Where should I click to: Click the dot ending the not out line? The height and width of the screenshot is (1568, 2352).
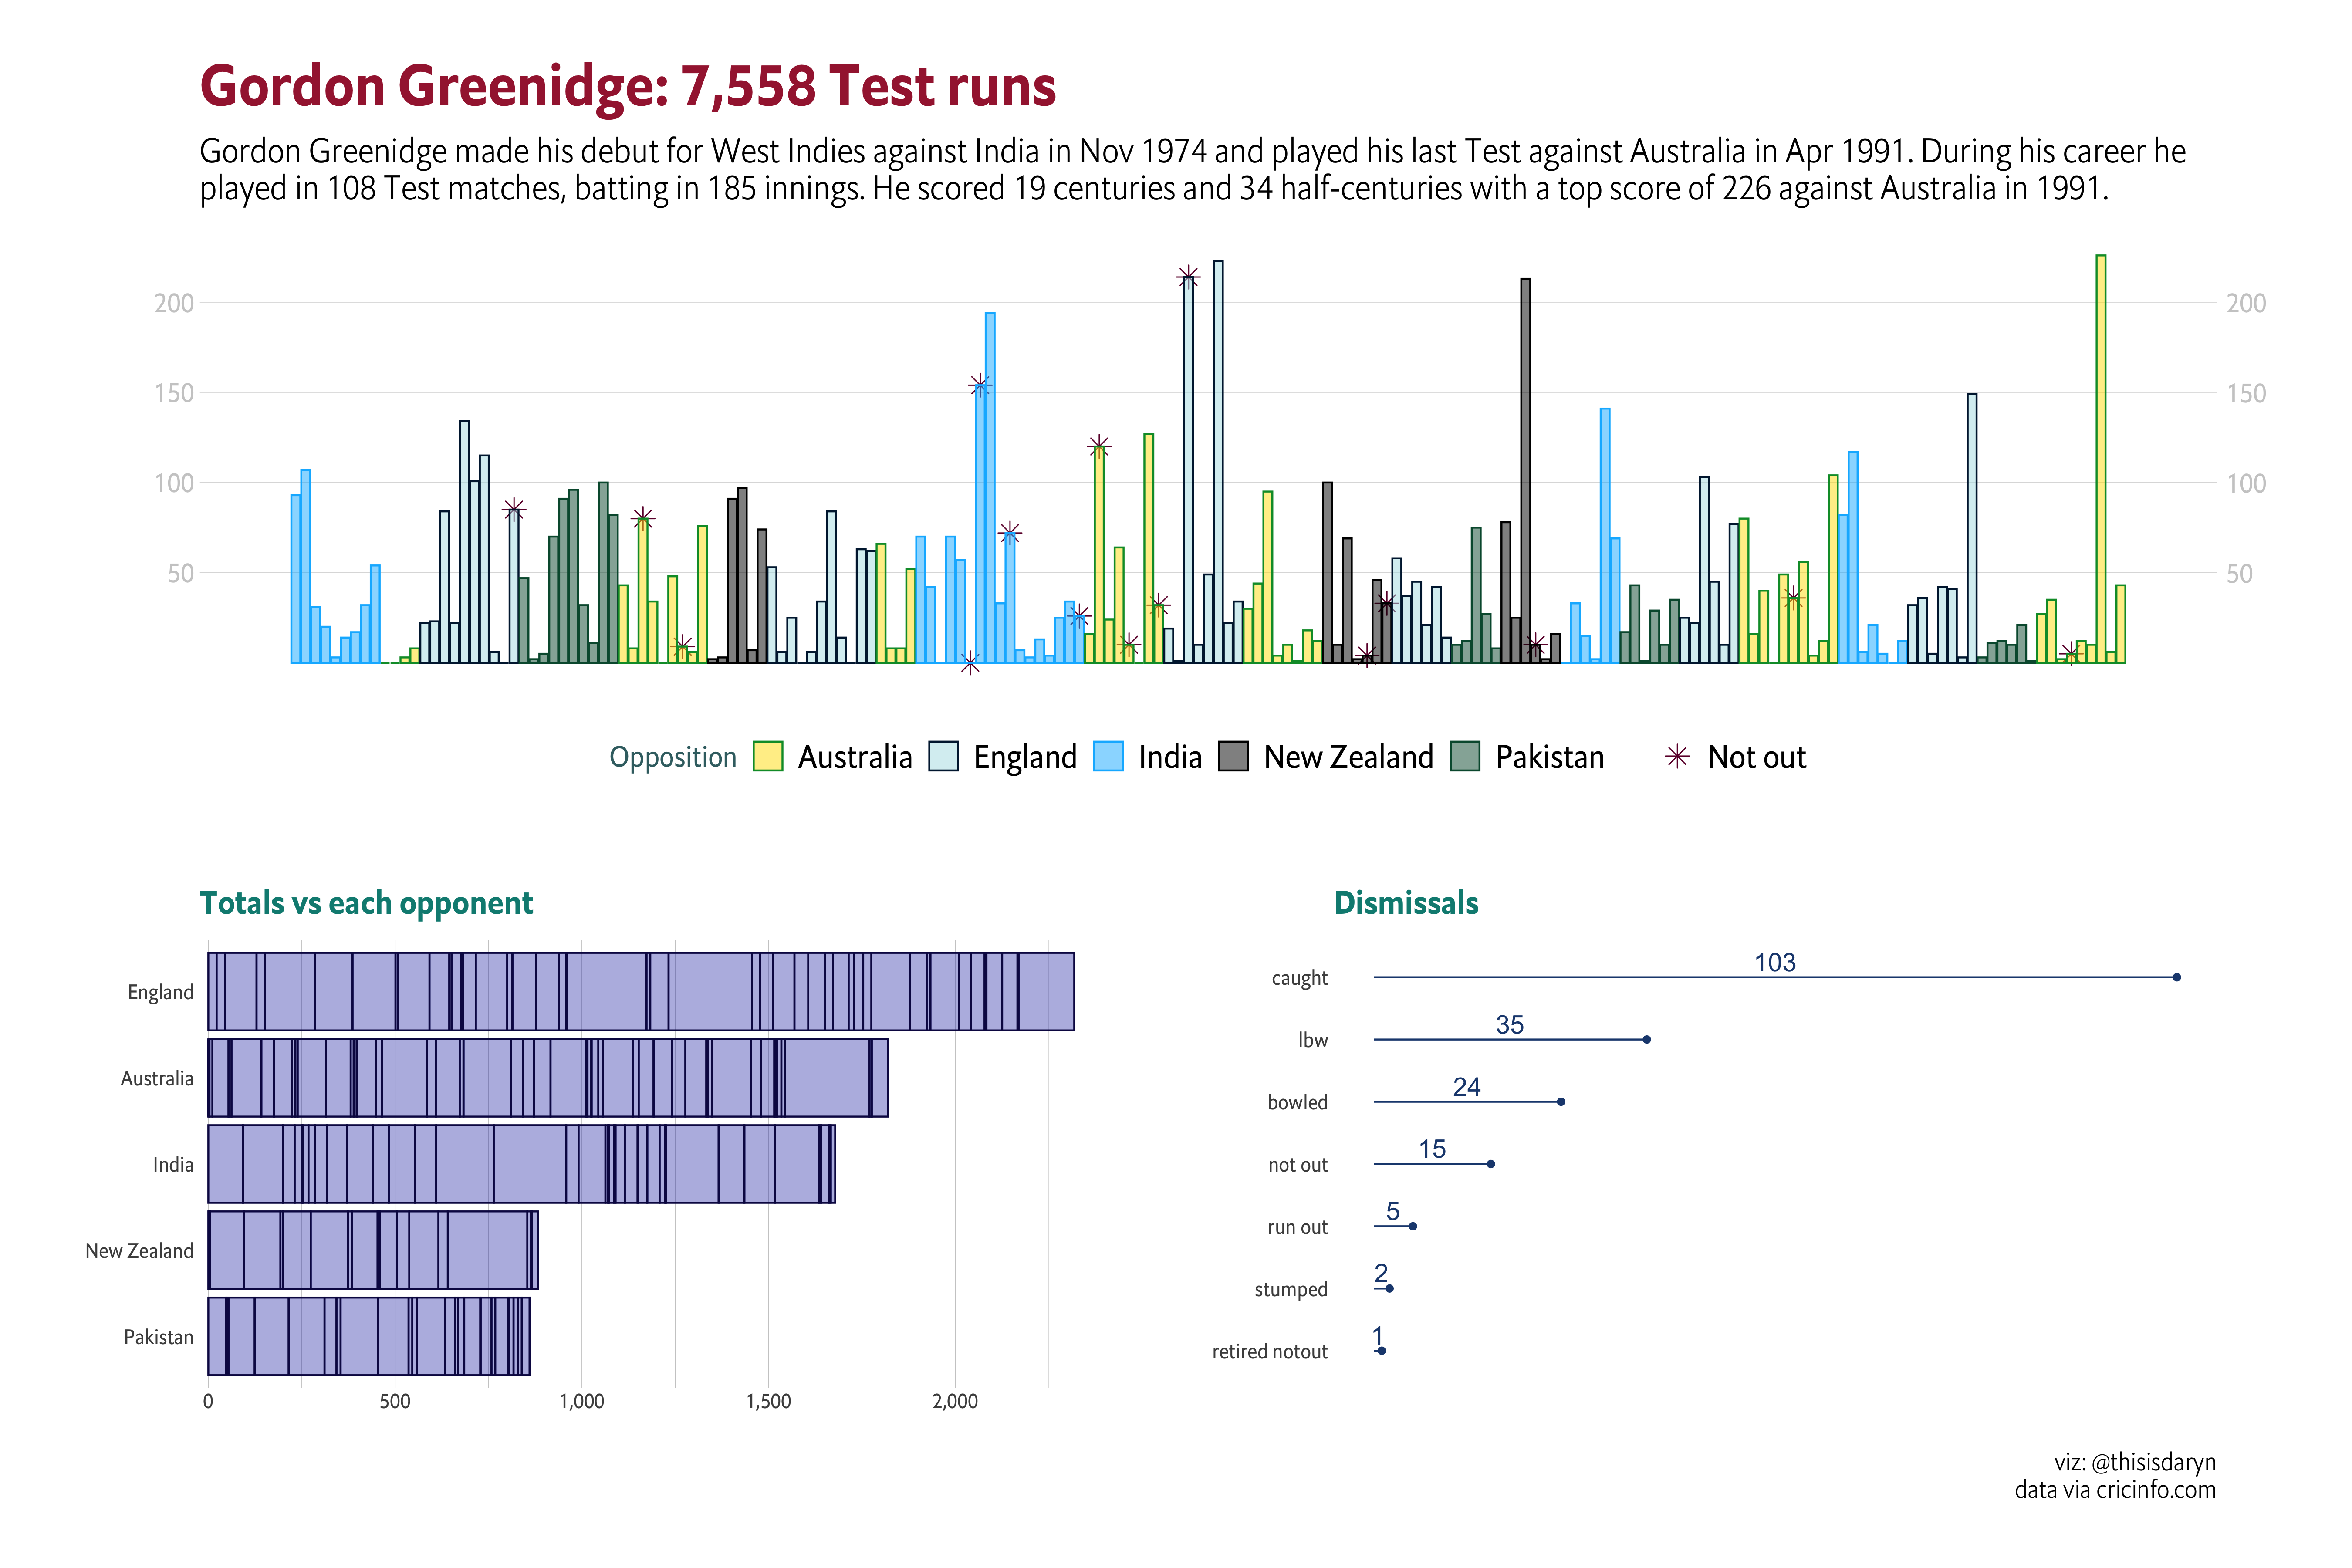[1490, 1164]
